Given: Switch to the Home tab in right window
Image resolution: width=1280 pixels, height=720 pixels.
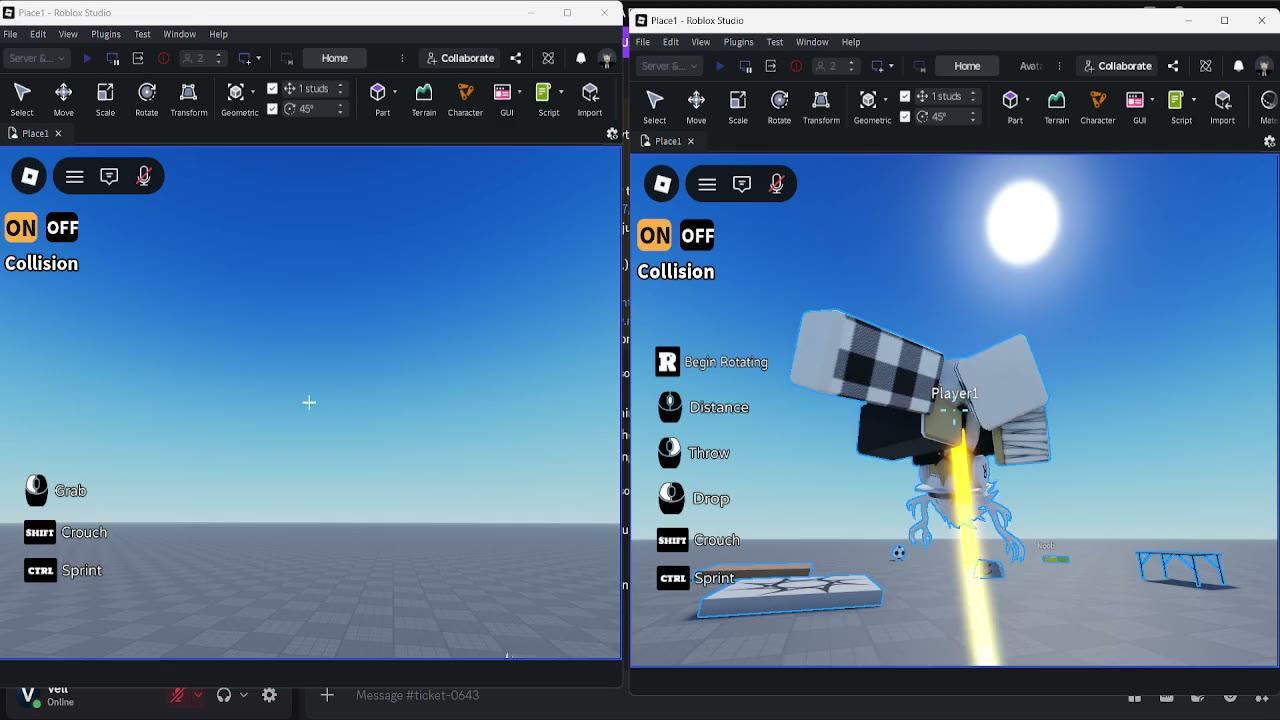Looking at the screenshot, I should 967,66.
